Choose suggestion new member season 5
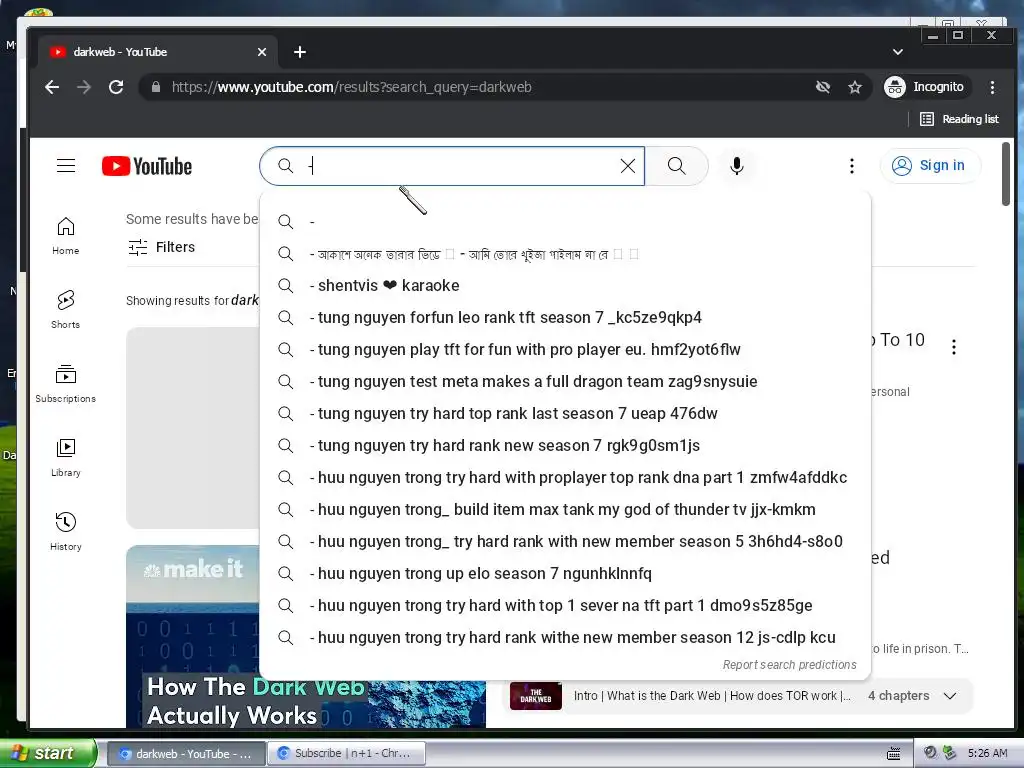The width and height of the screenshot is (1024, 768). pos(566,541)
